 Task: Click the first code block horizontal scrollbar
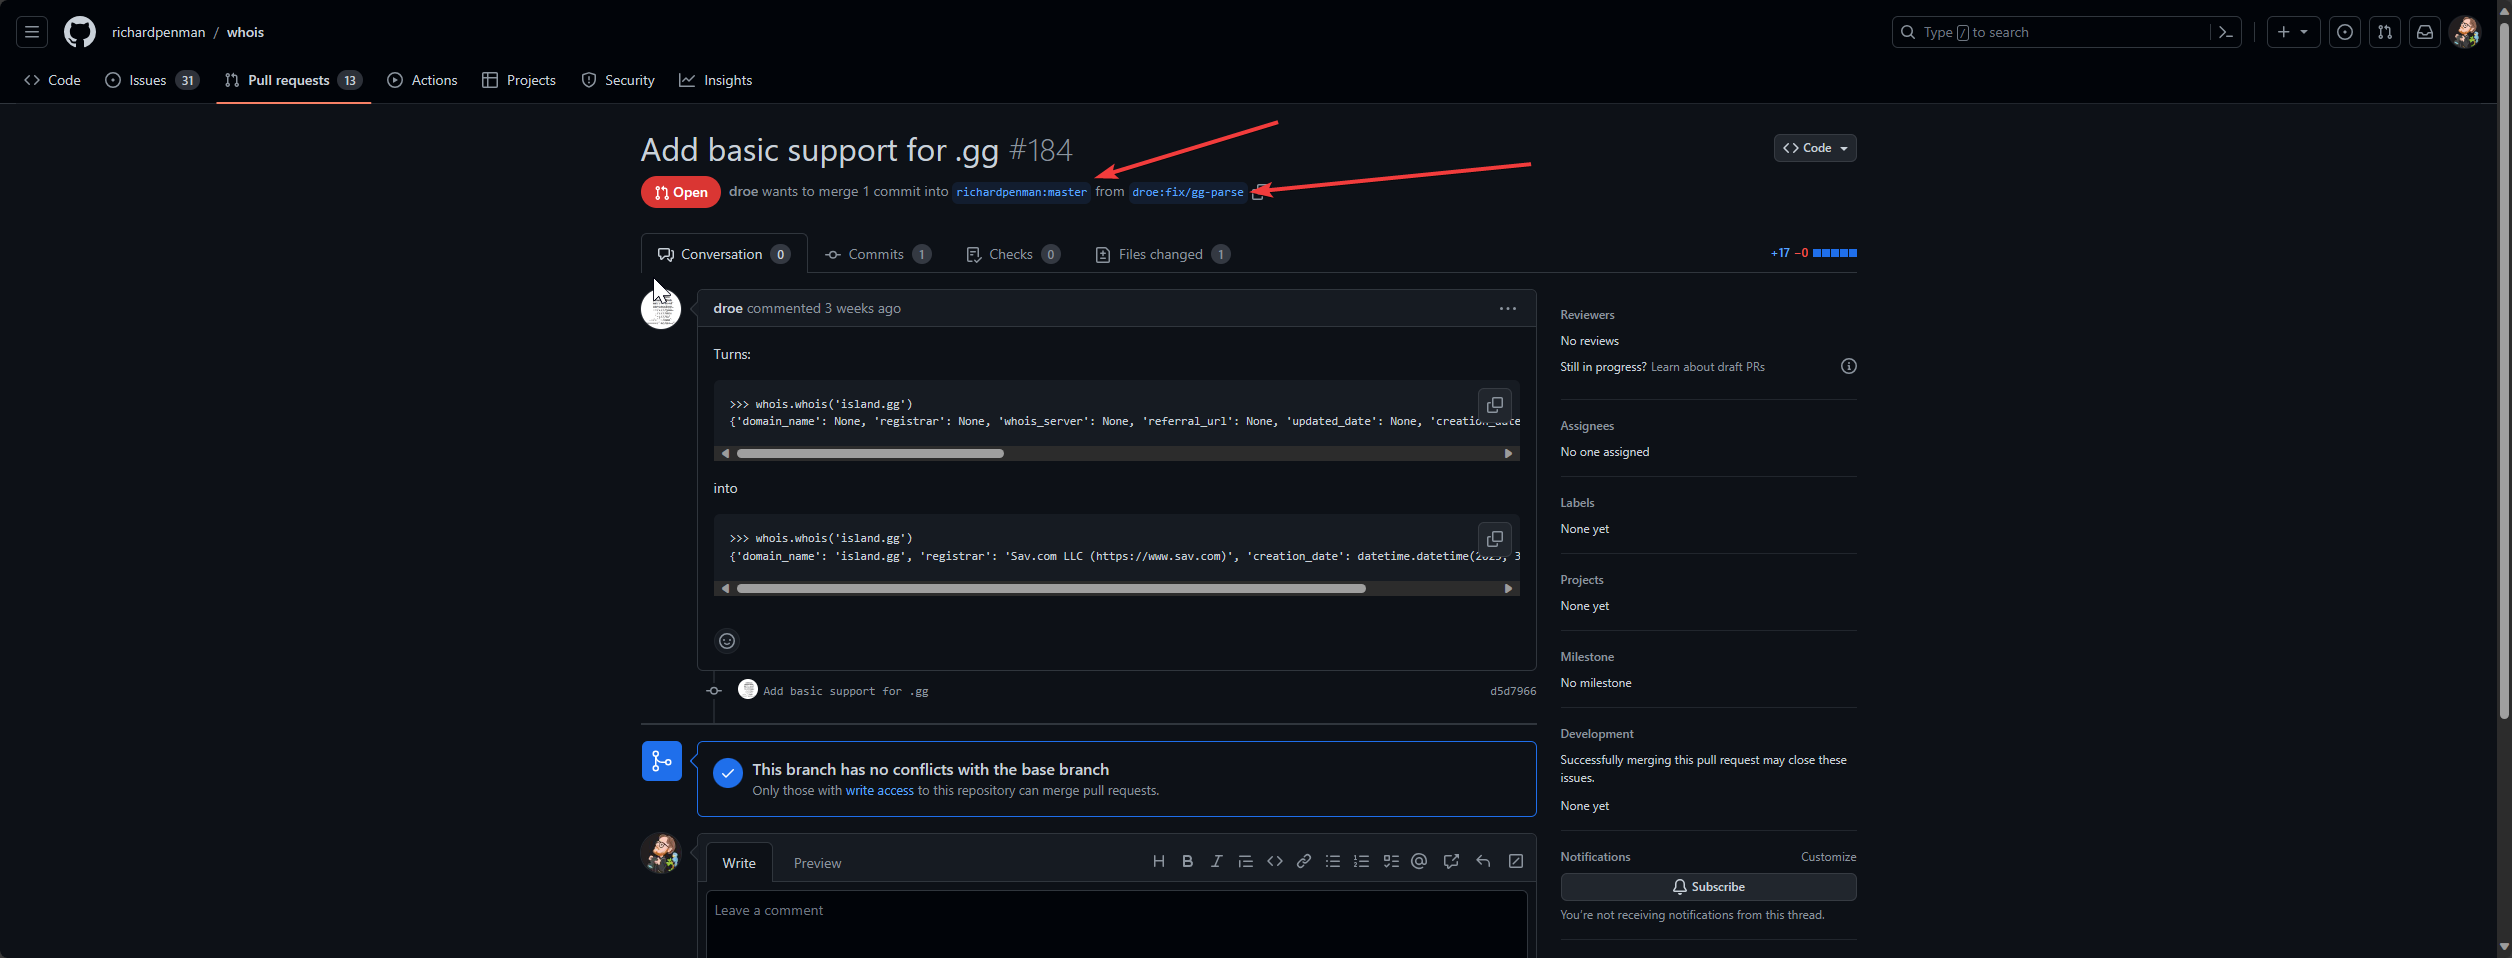point(870,454)
